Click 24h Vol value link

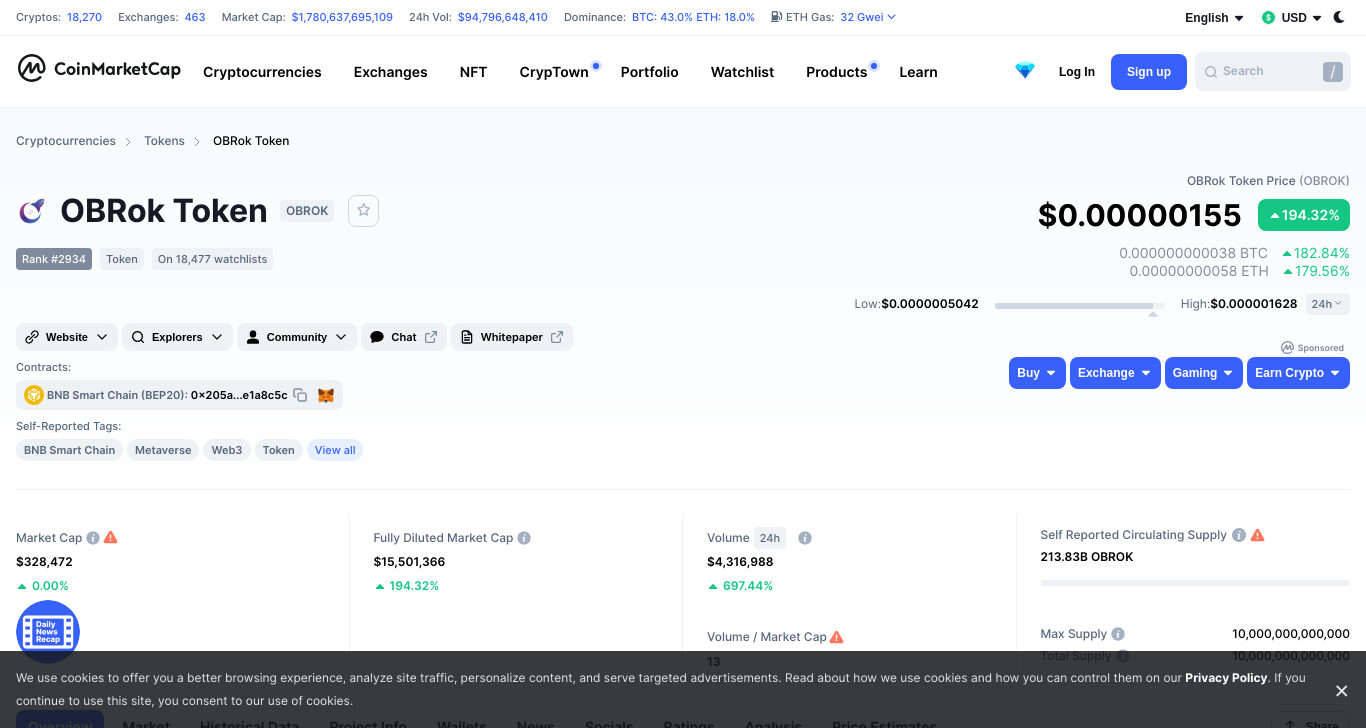point(503,17)
